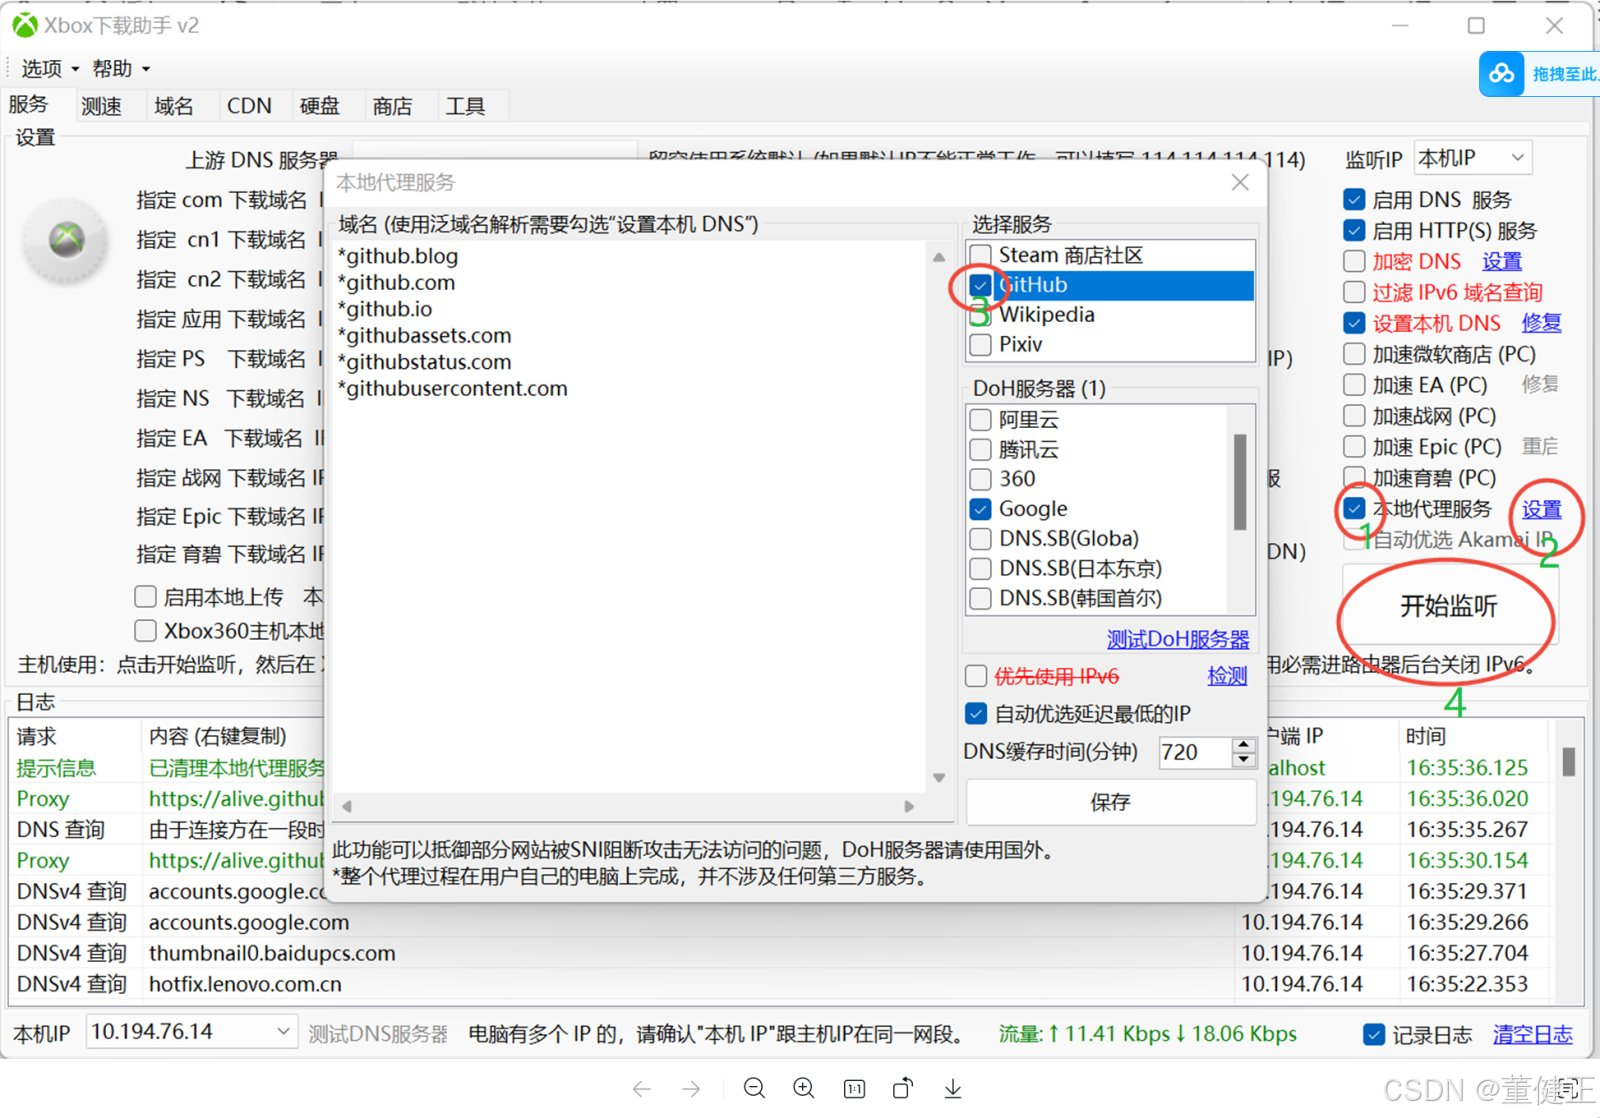The height and width of the screenshot is (1118, 1600).
Task: Maximize the Xbox下载助手 window
Action: (1476, 26)
